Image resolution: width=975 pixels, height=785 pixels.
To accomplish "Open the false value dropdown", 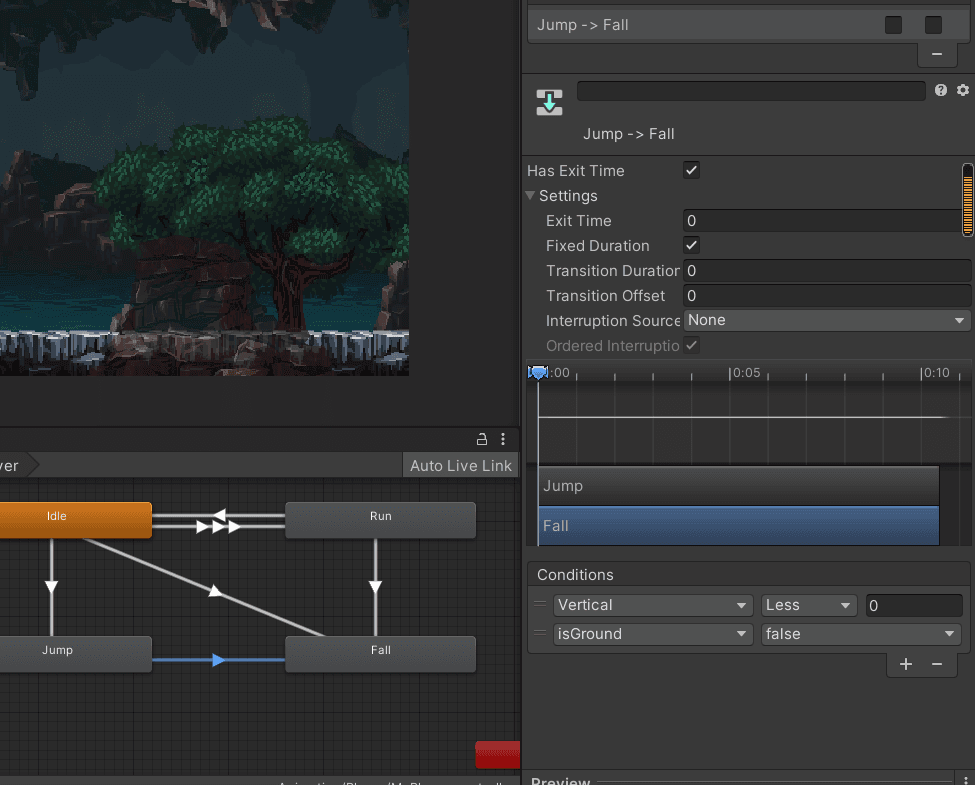I will point(861,634).
